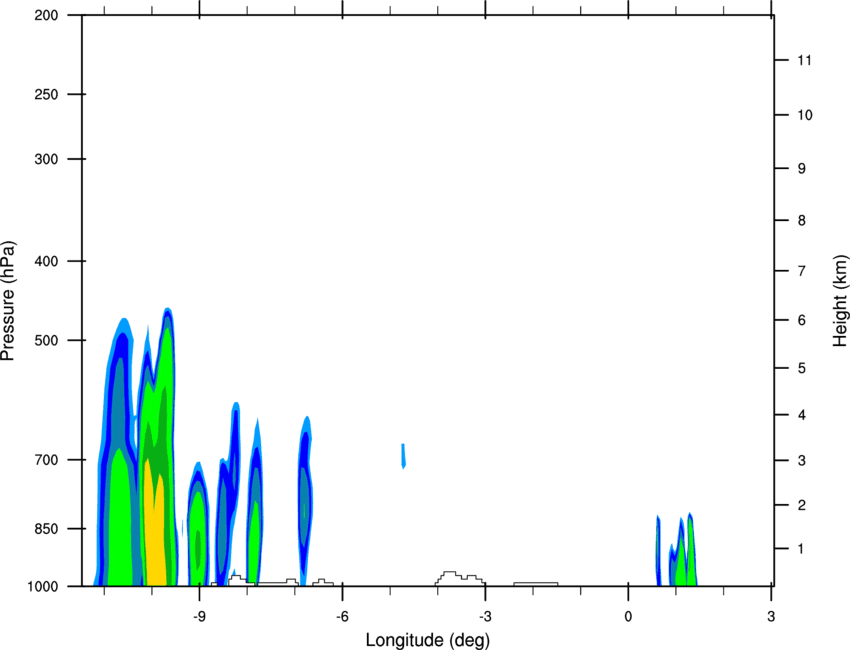Select the 200 pressure tick label

46,15
